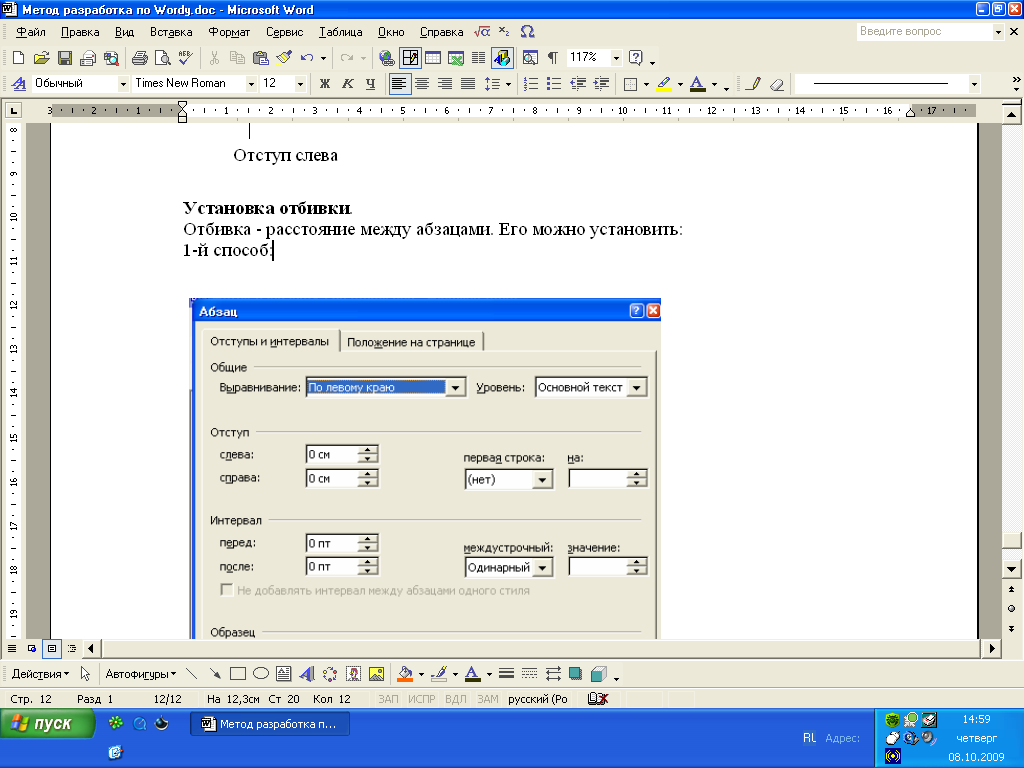
Task: Click the Save floppy disk icon
Action: [x=64, y=58]
